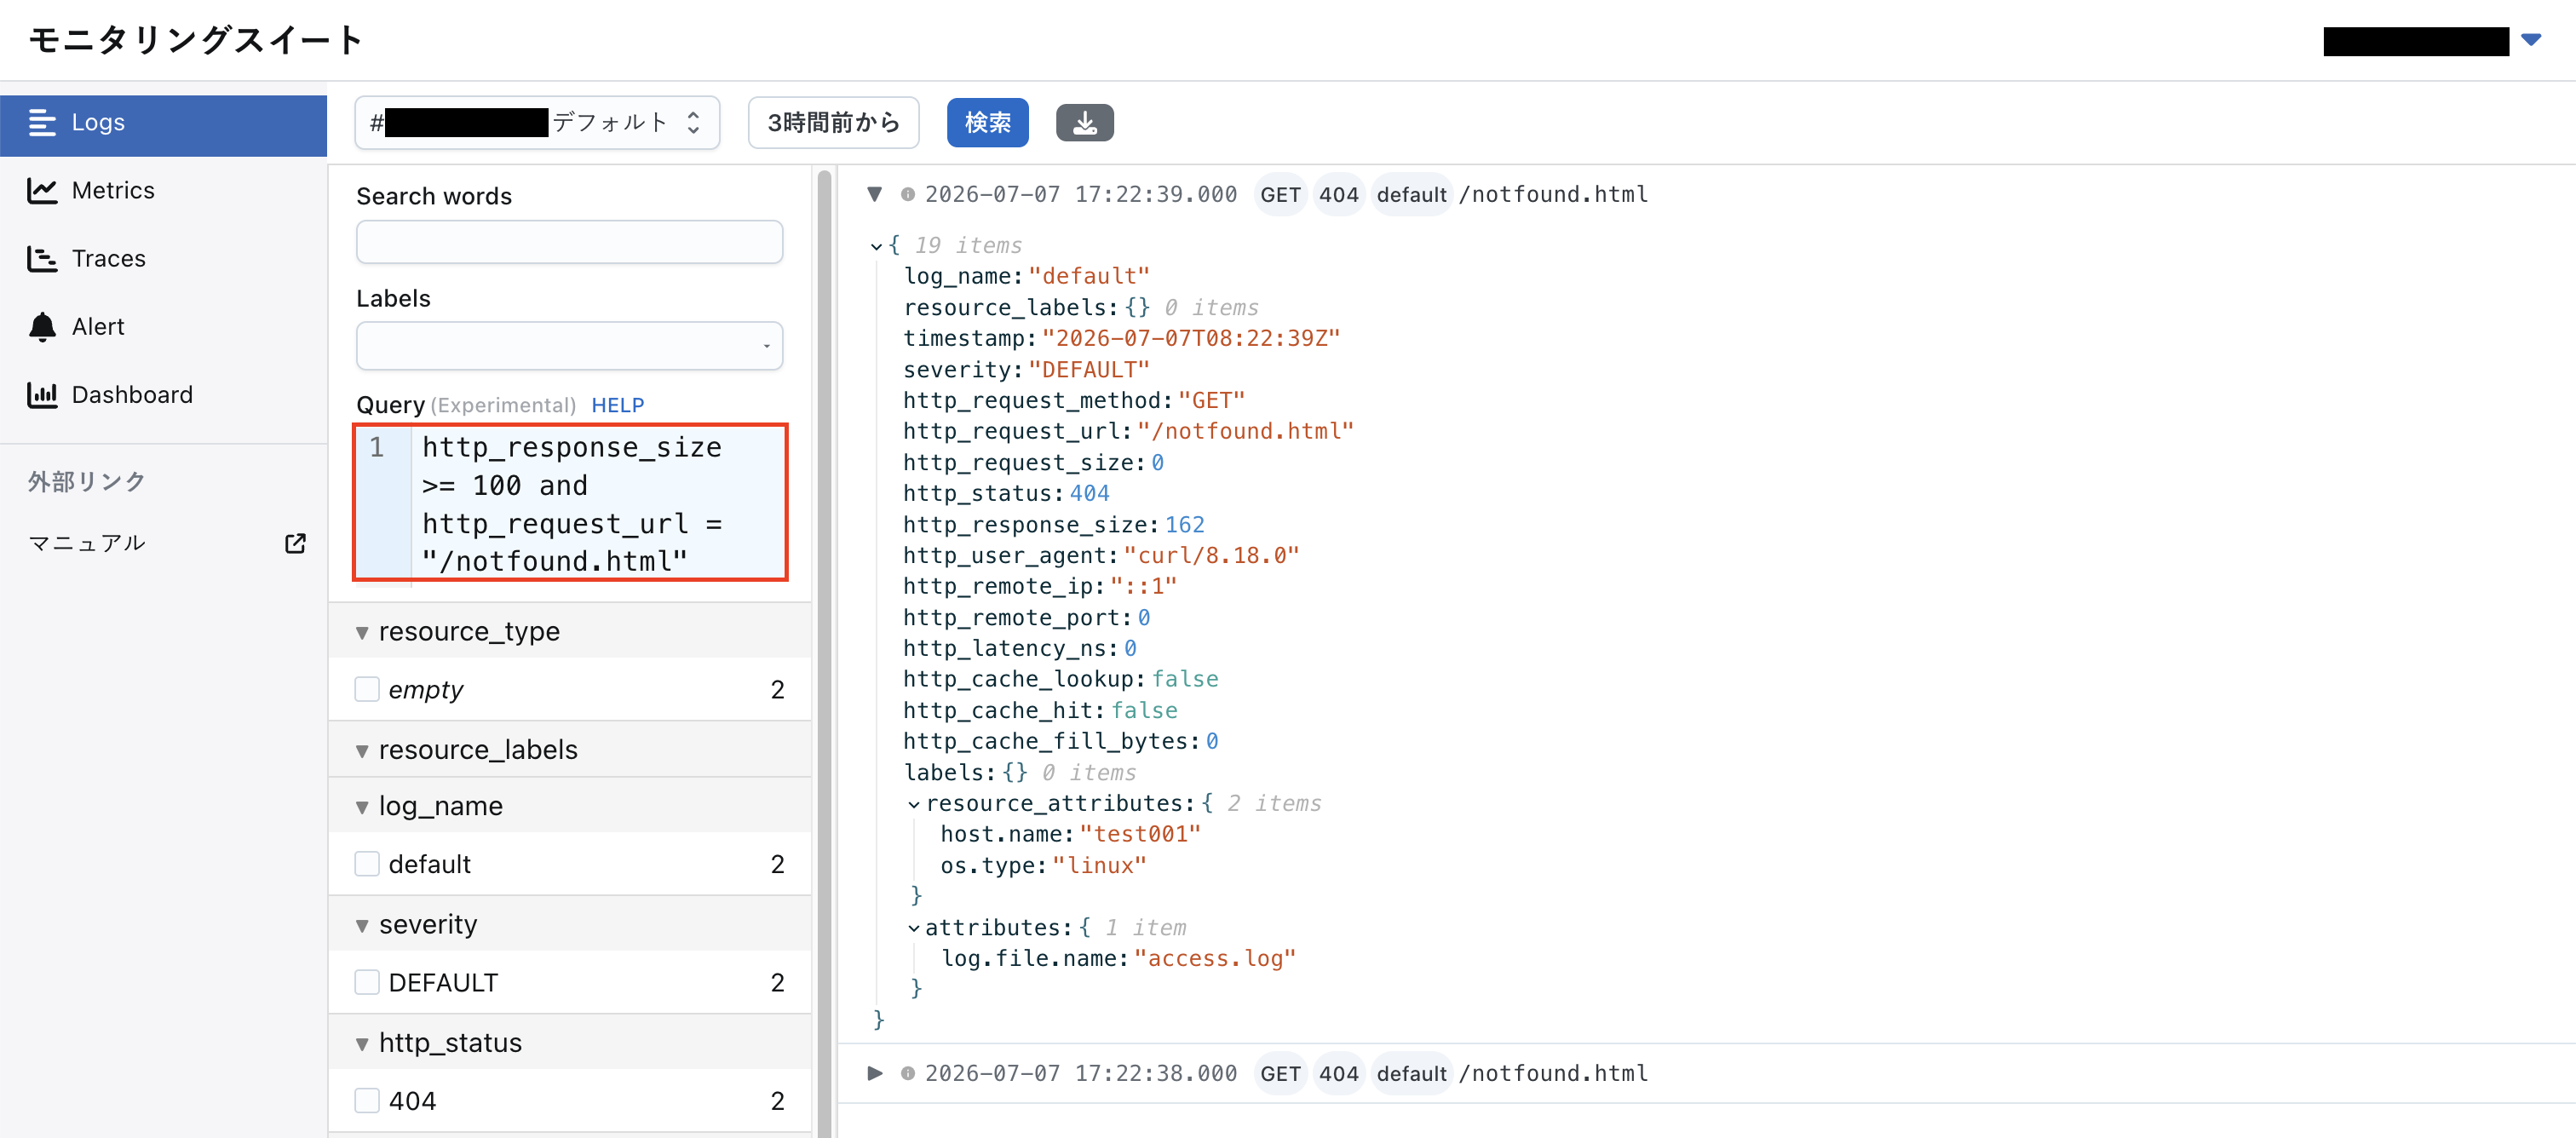The image size is (2576, 1138).
Task: Expand the 17:22:38 log entry
Action: point(875,1073)
